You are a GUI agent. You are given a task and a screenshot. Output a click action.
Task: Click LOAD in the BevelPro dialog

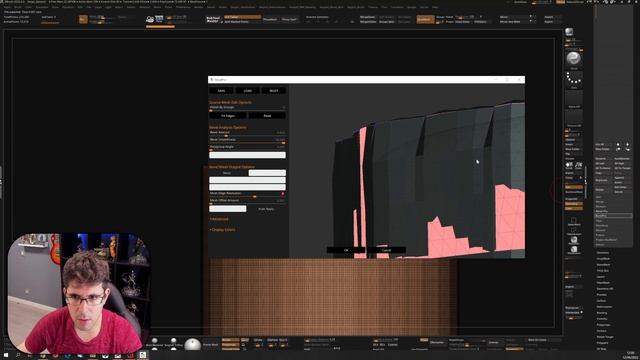click(x=247, y=91)
